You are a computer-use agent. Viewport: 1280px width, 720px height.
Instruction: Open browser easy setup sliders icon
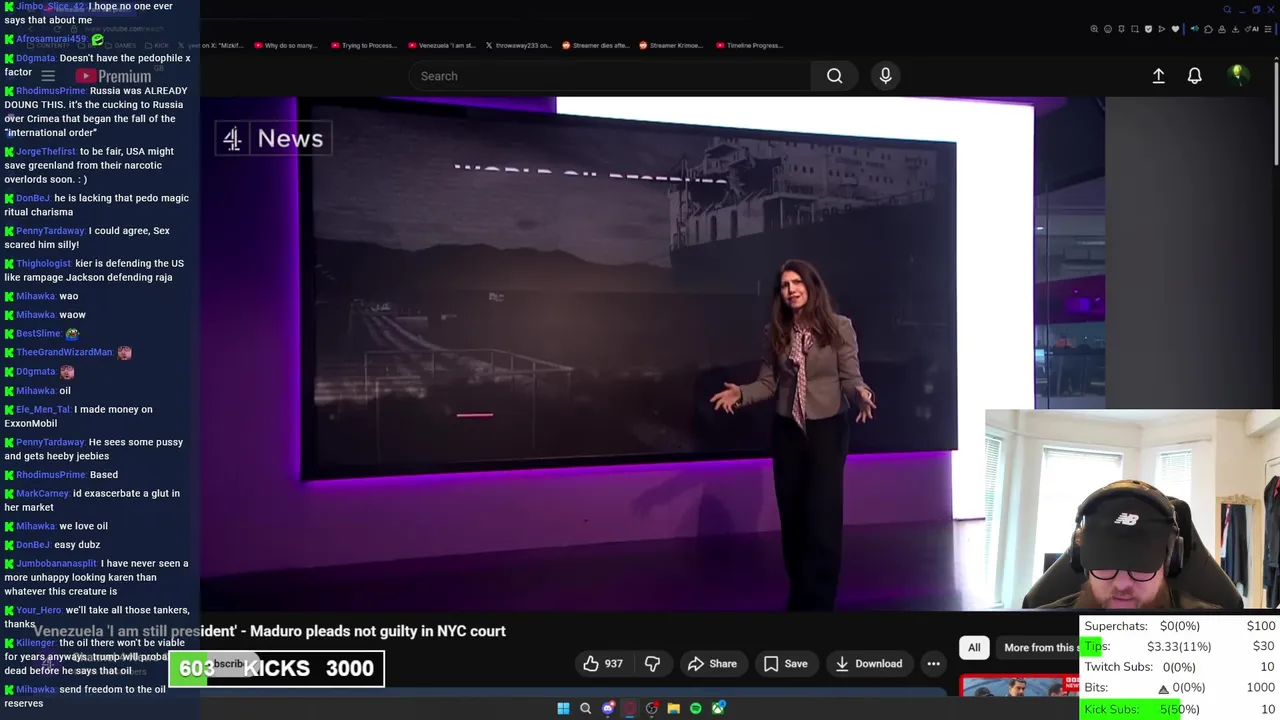click(x=1267, y=29)
